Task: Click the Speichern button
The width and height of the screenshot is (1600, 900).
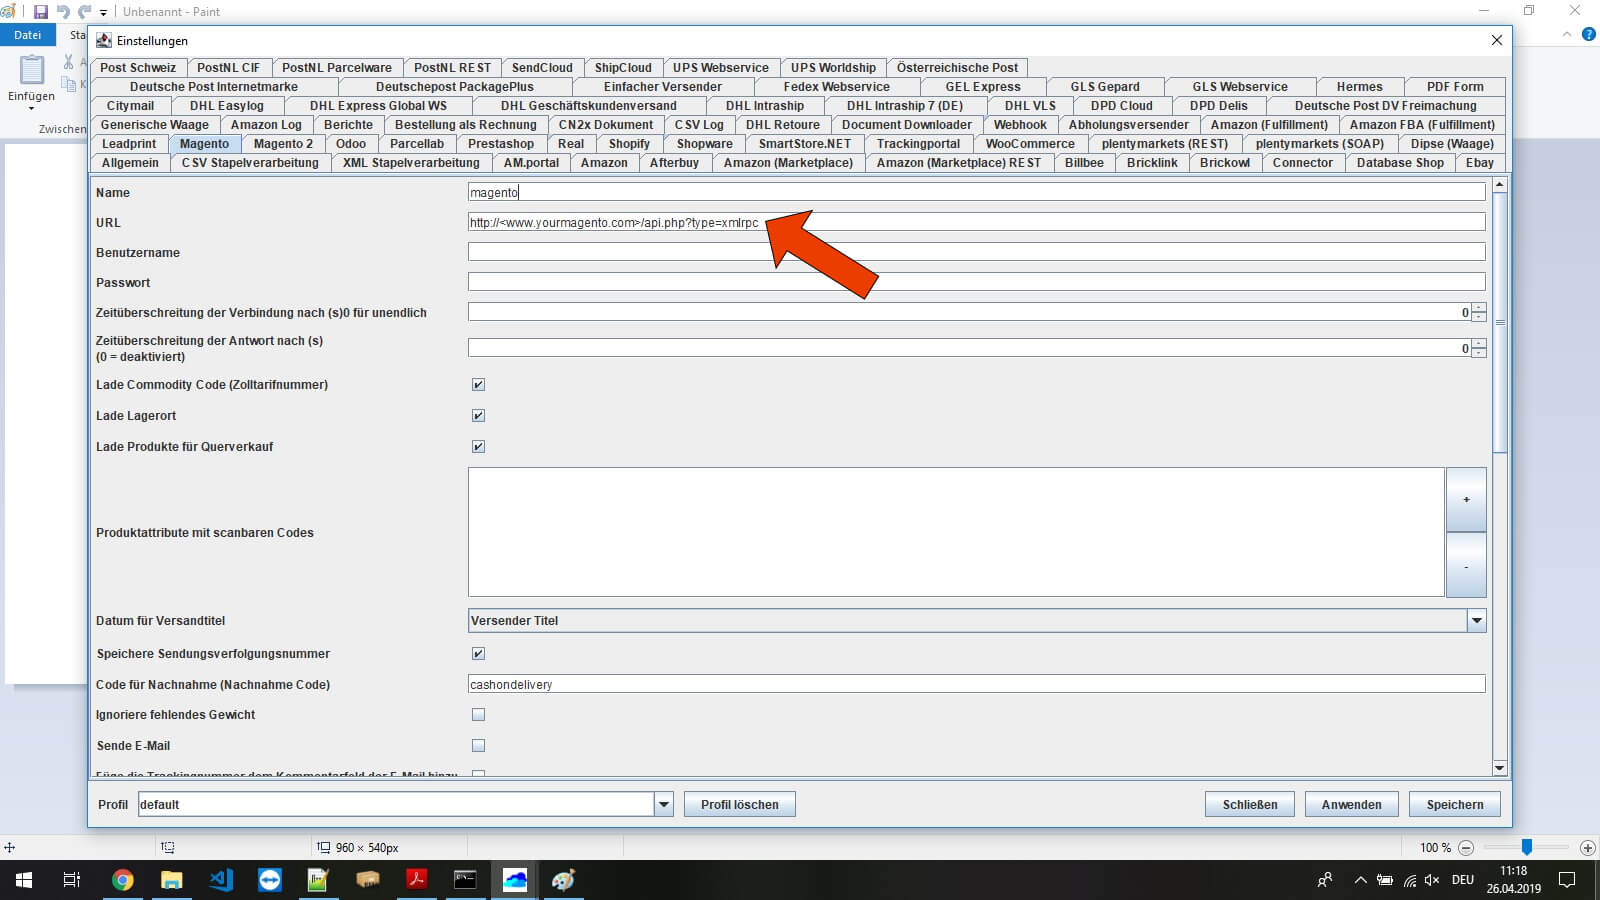Action: point(1455,804)
